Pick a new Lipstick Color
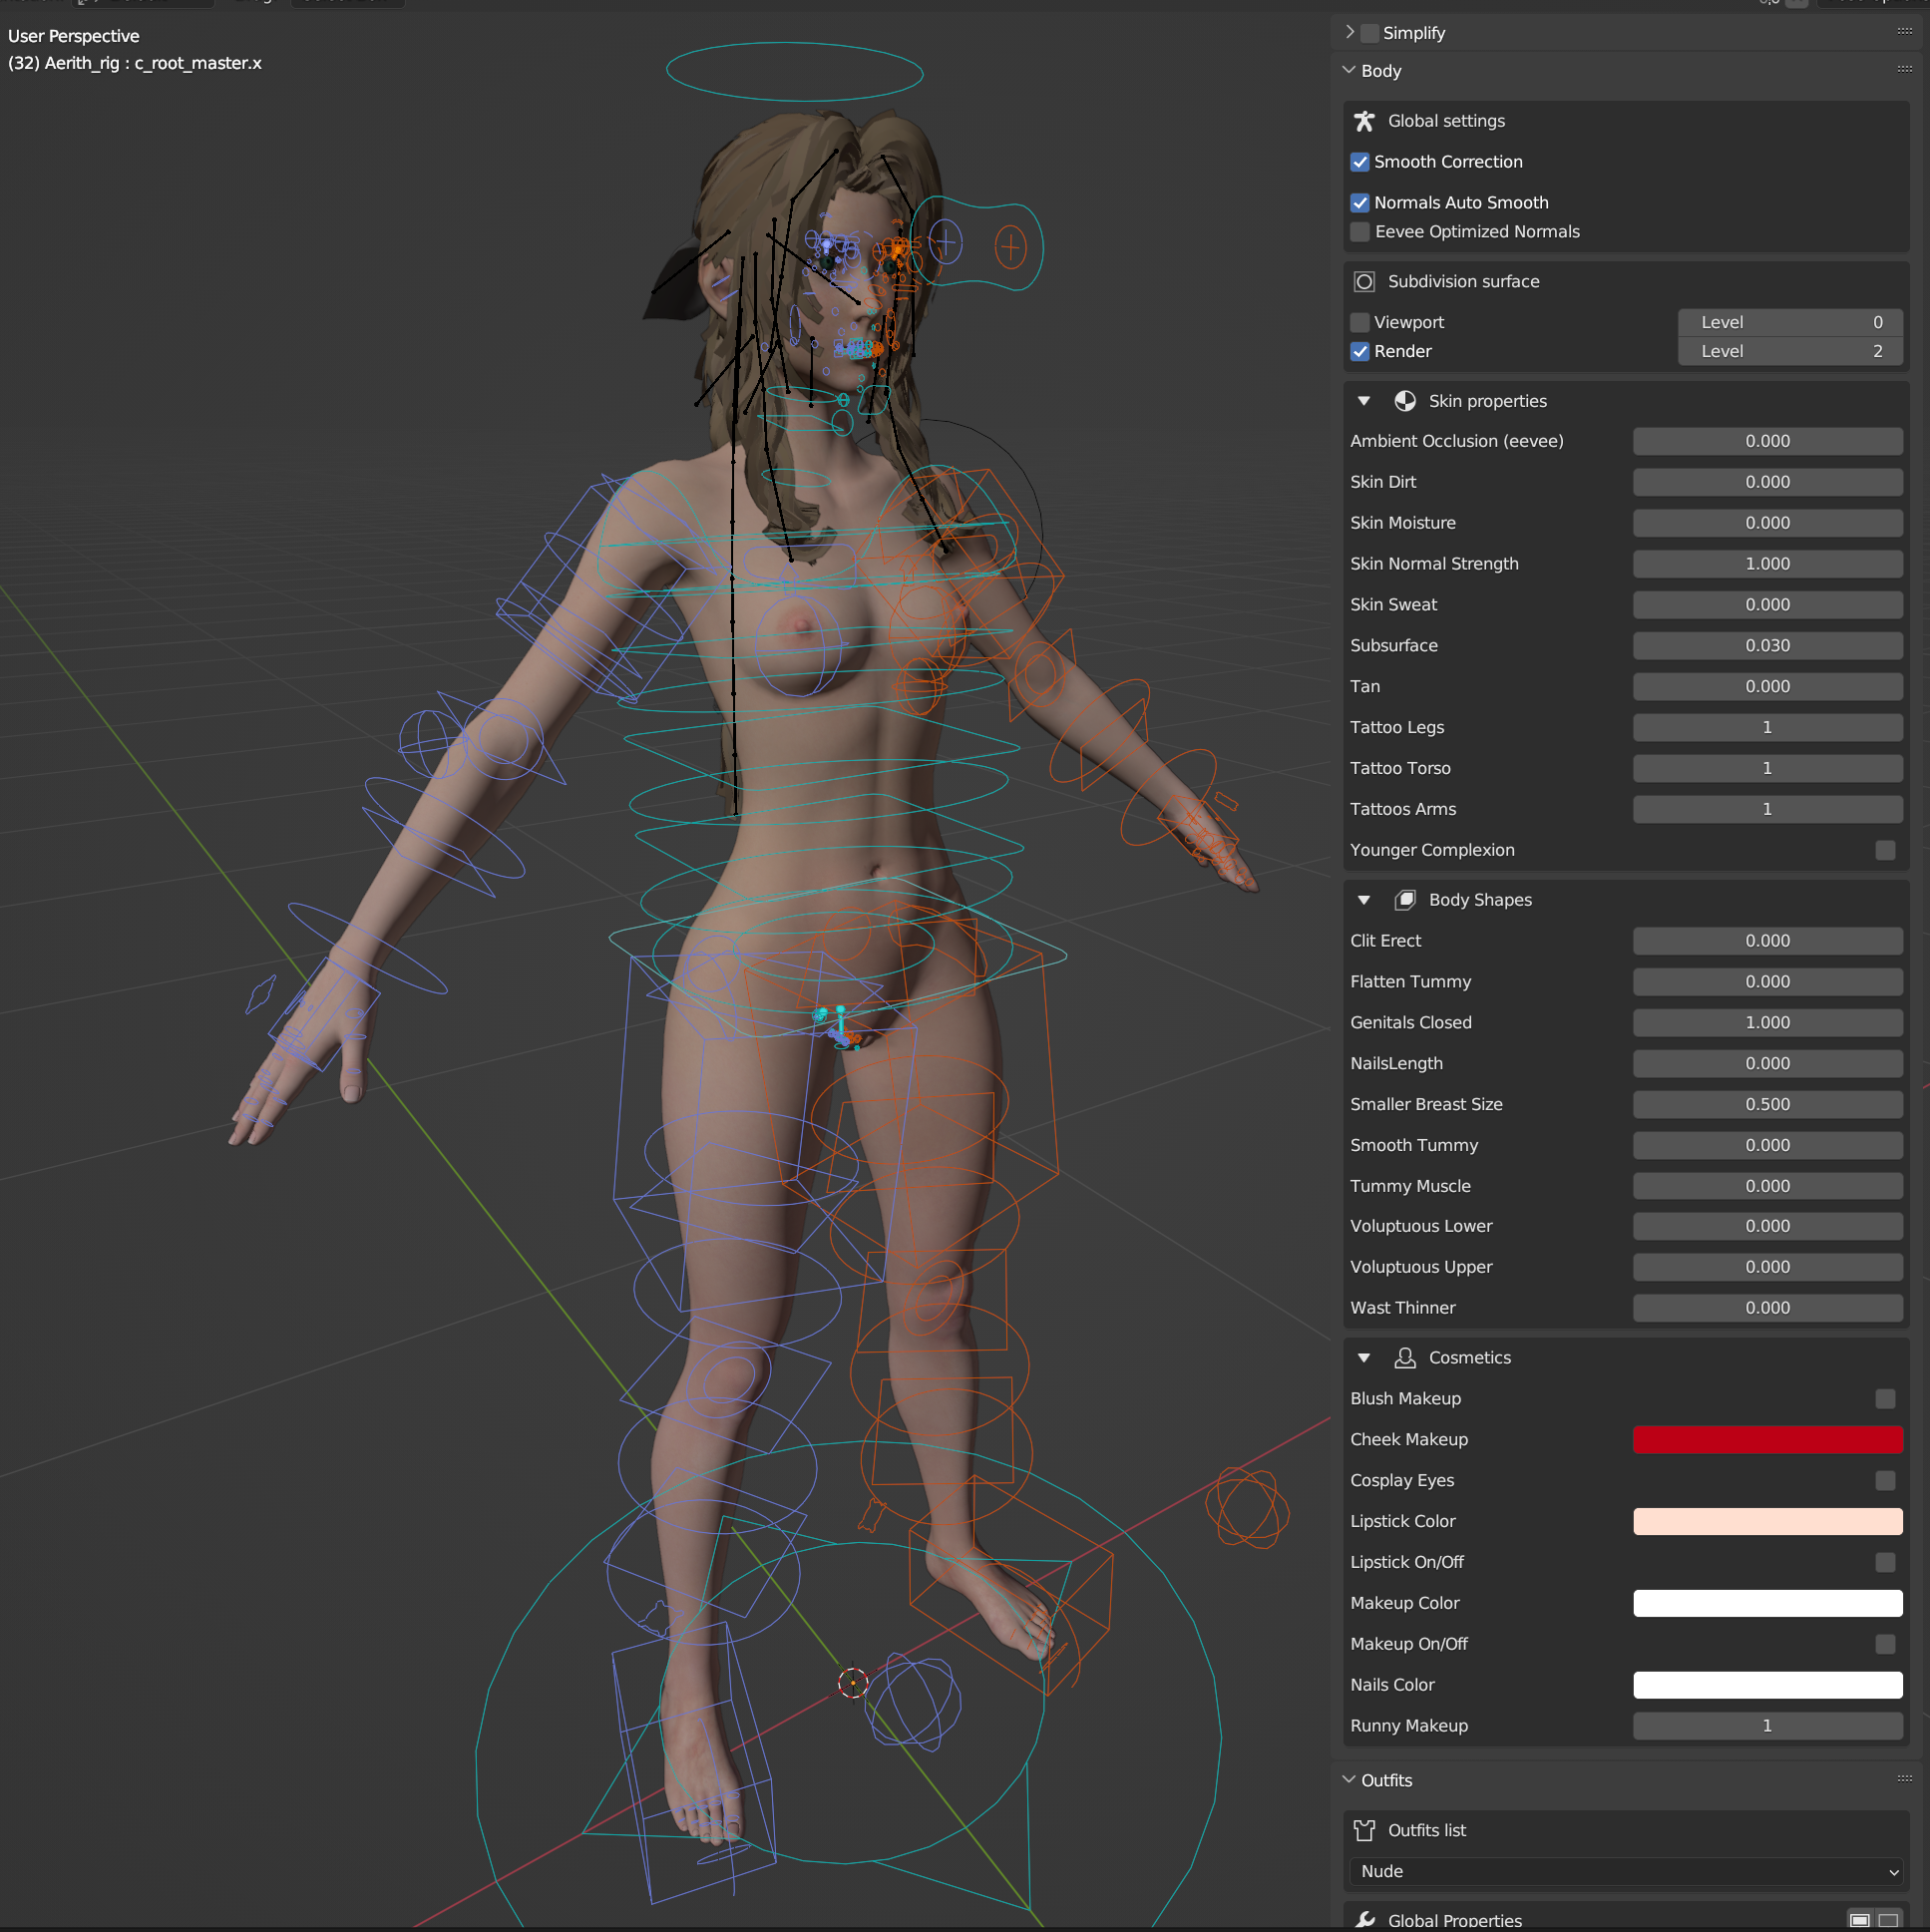This screenshot has height=1932, width=1930. [1768, 1522]
